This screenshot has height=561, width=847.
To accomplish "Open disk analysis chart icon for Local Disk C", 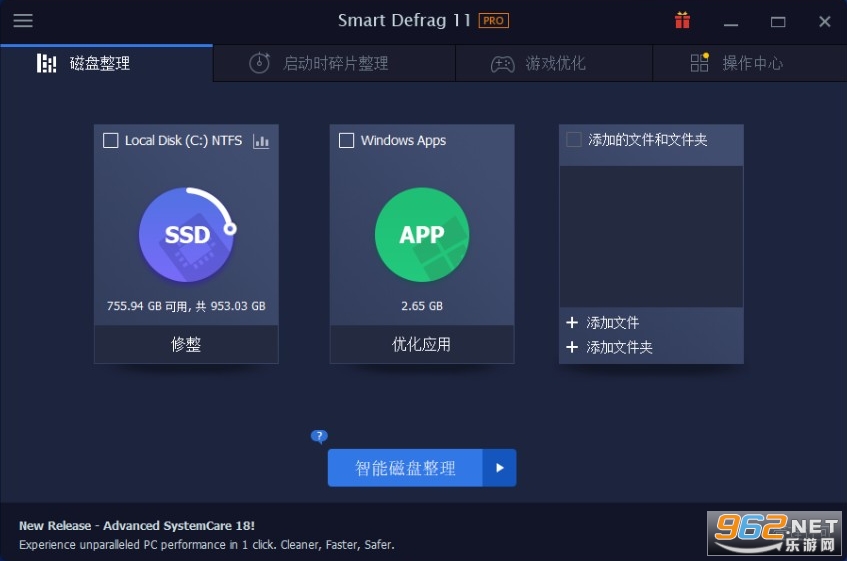I will [261, 141].
